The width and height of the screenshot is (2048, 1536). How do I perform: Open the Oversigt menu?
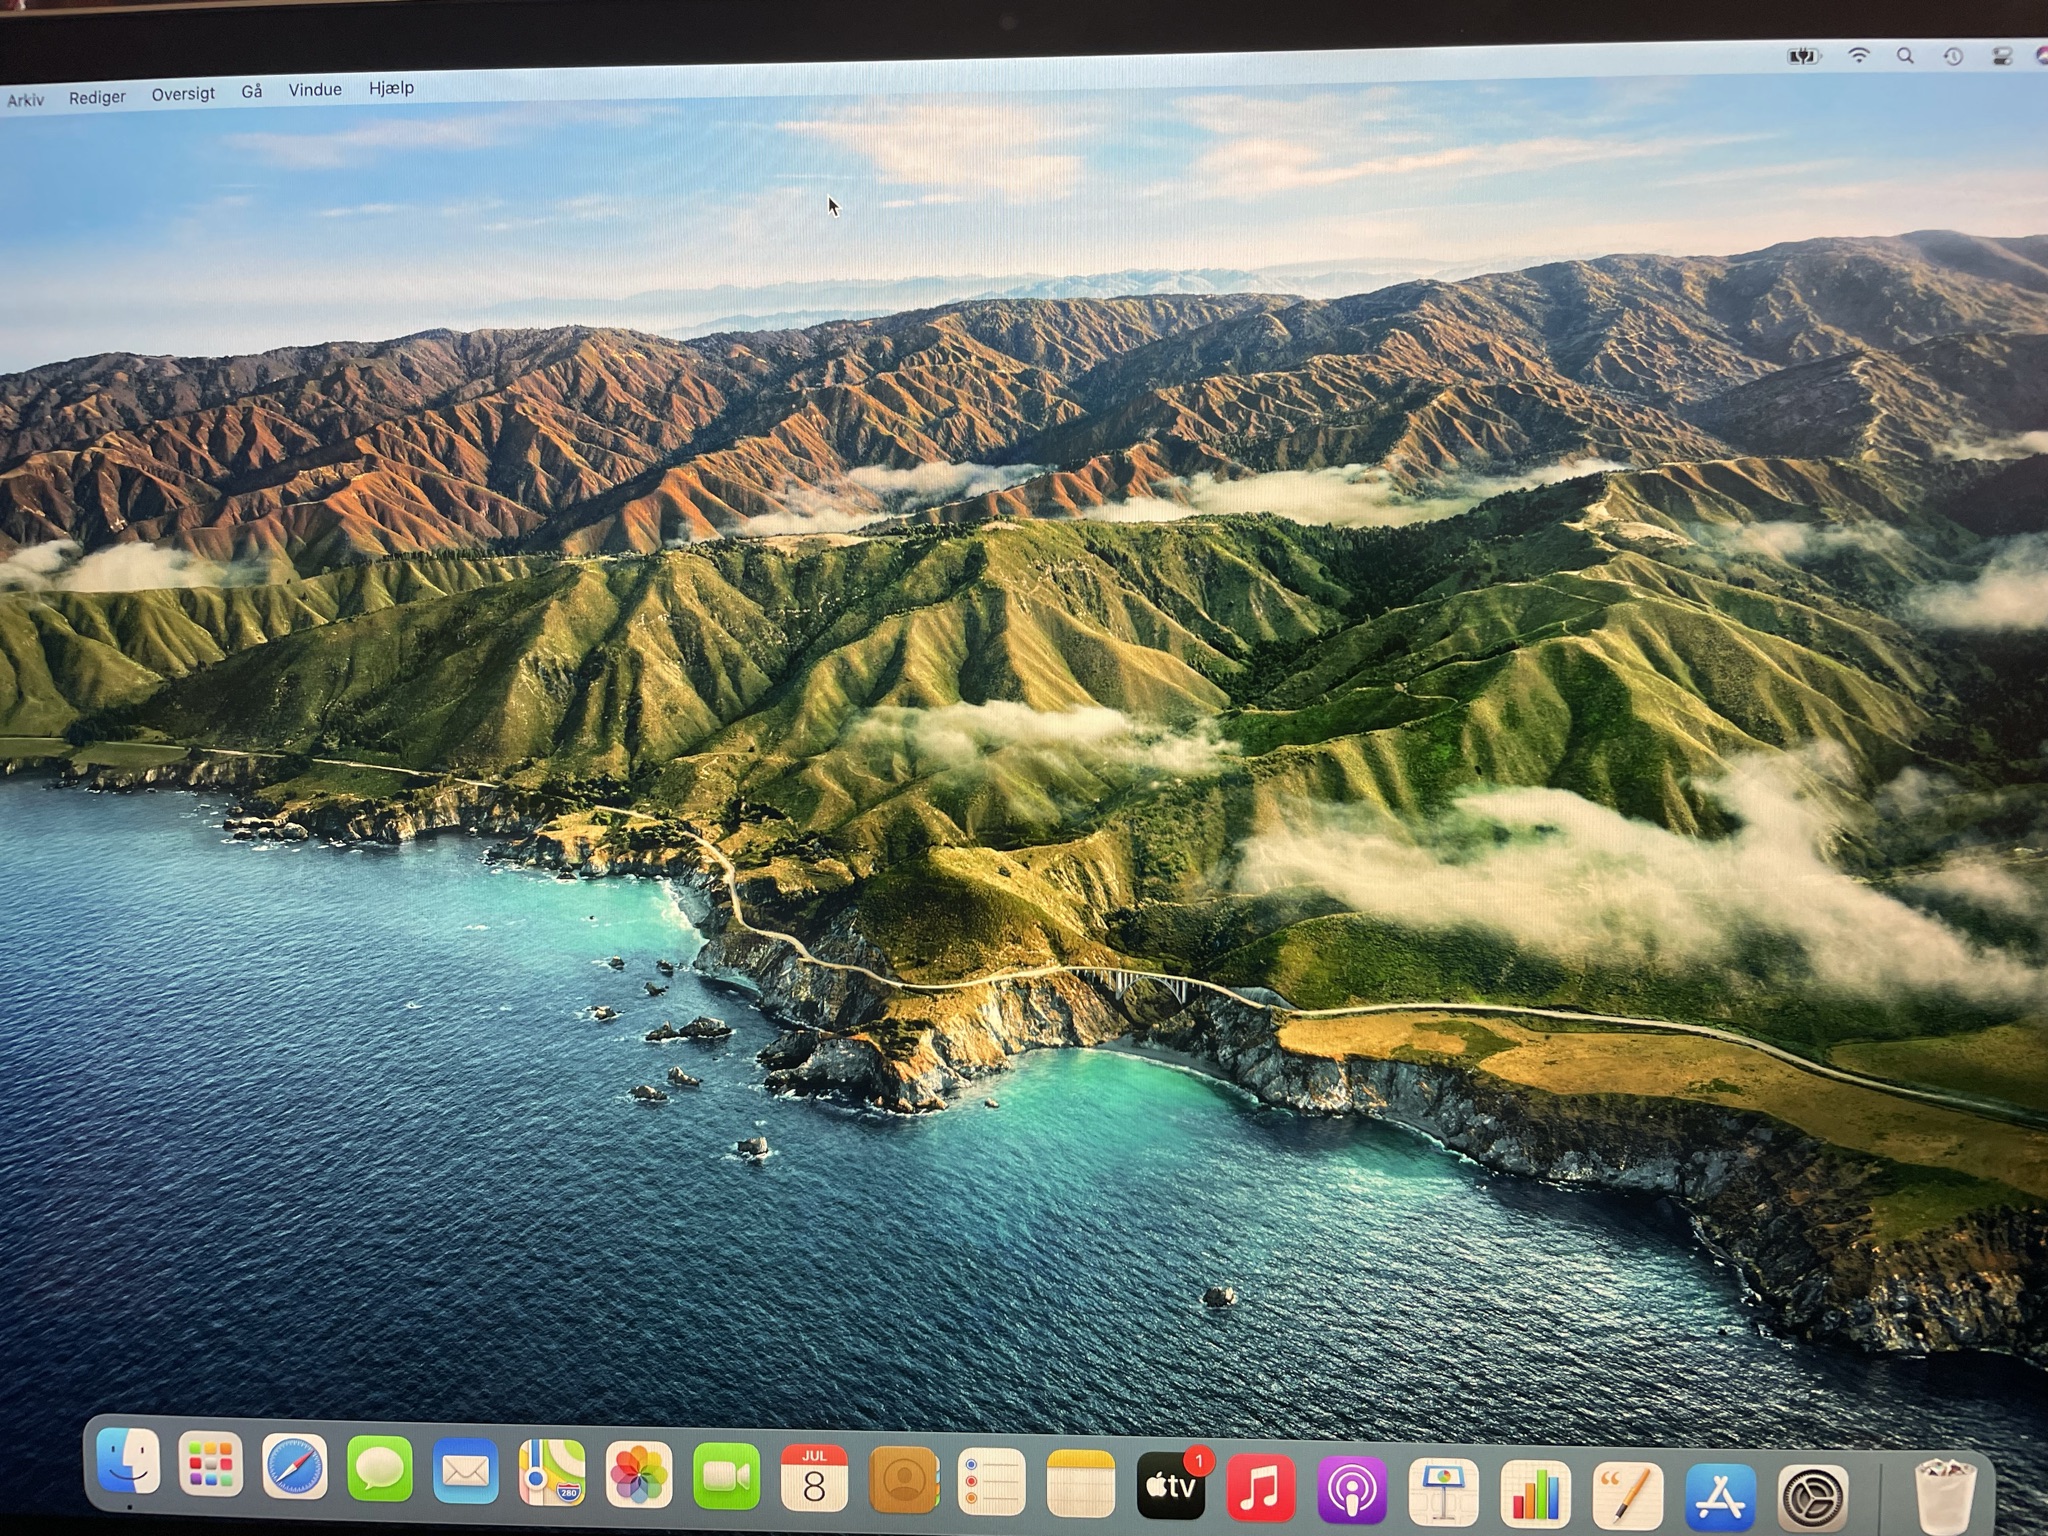[x=183, y=94]
